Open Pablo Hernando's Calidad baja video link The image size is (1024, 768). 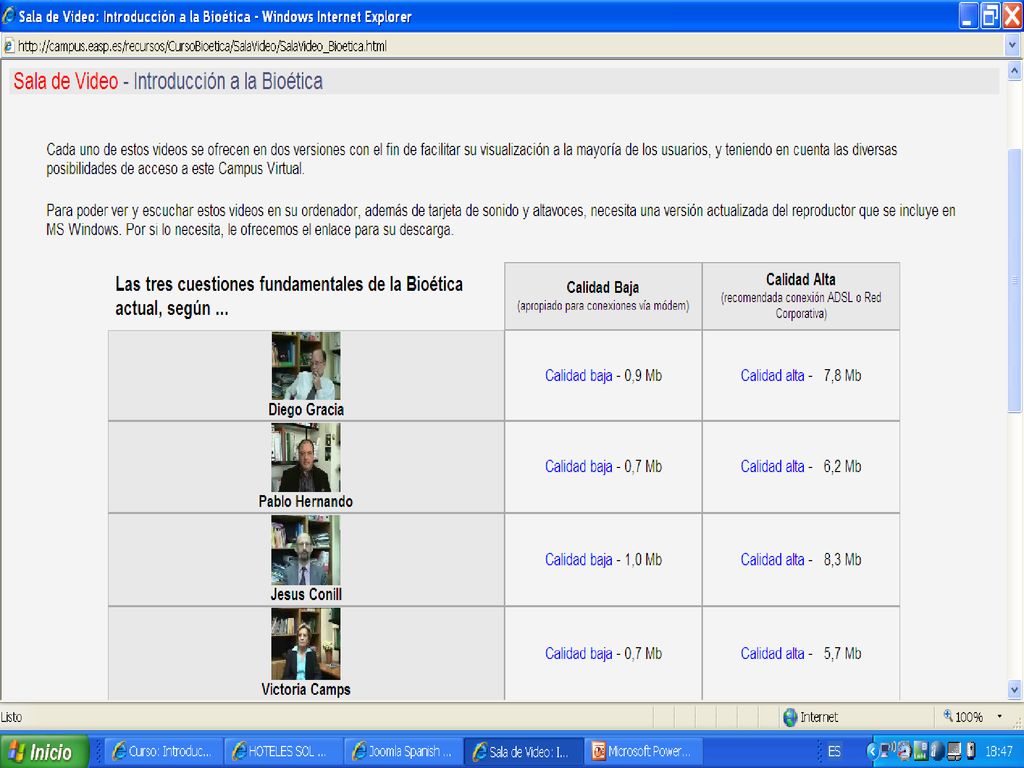pyautogui.click(x=579, y=466)
